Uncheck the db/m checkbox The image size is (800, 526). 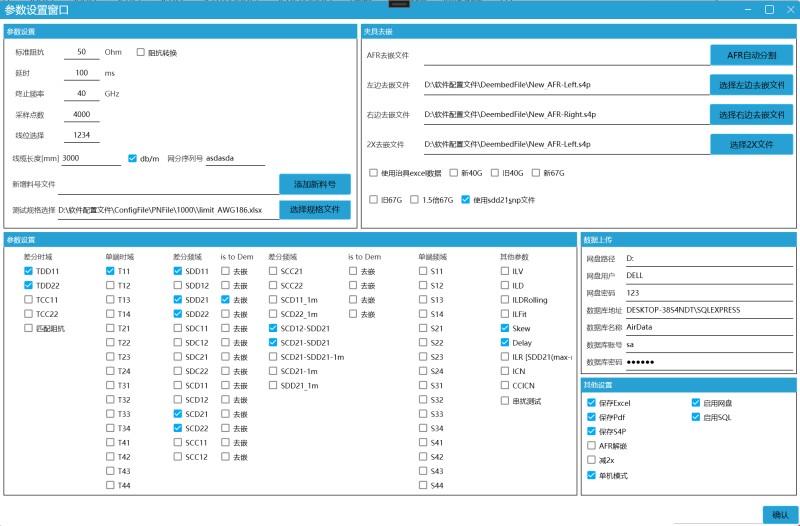132,158
